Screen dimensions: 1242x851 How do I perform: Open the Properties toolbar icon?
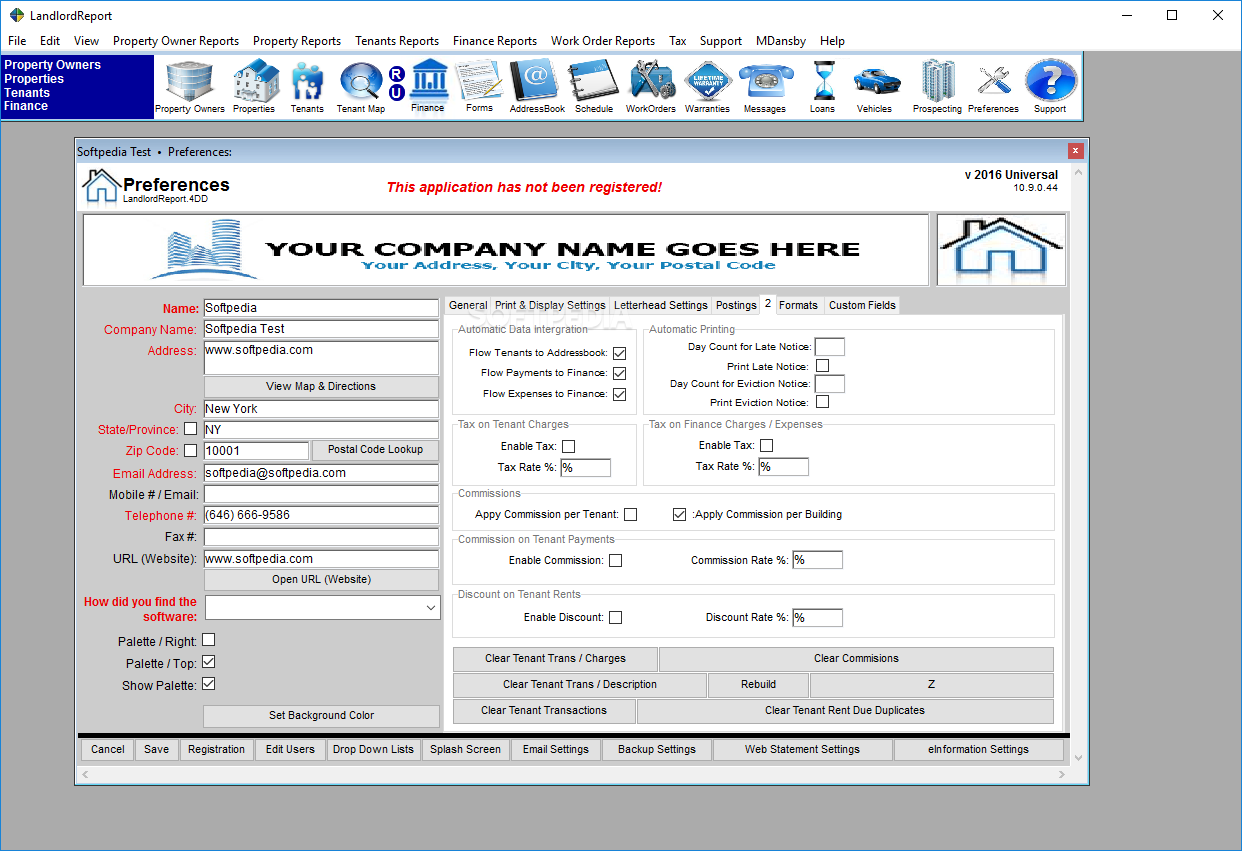click(255, 87)
